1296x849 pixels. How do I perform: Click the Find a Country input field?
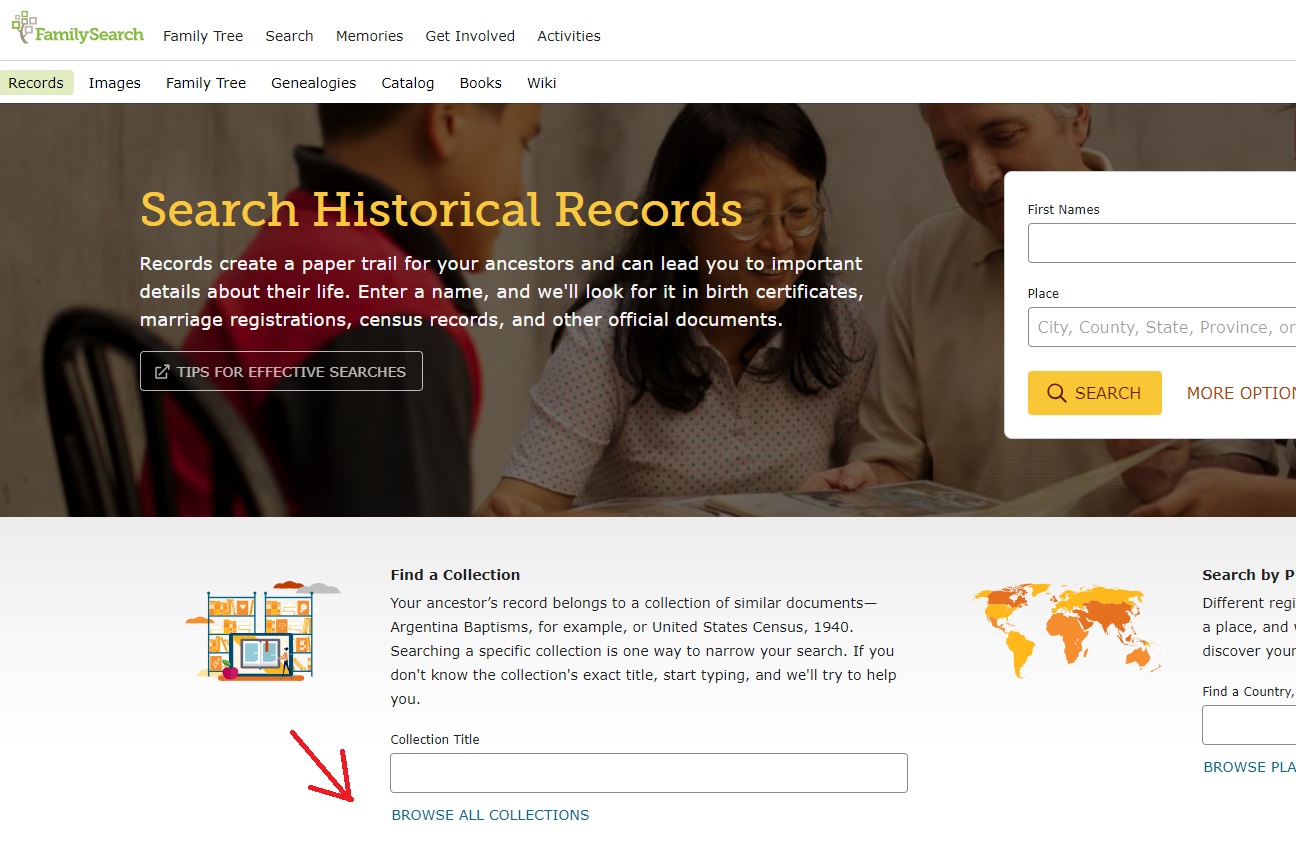(1249, 725)
